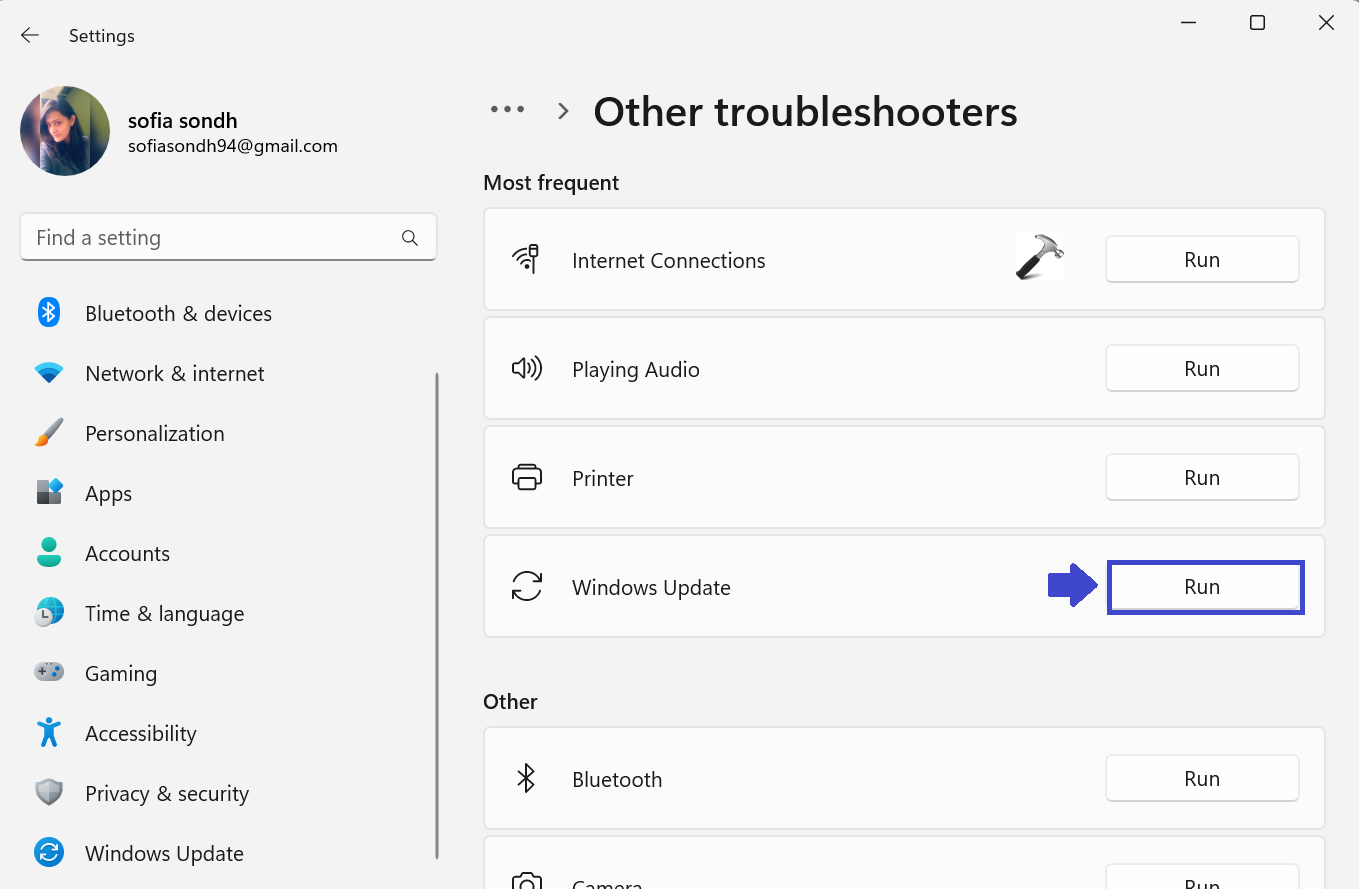Run the Playing Audio troubleshooter

click(x=1201, y=369)
